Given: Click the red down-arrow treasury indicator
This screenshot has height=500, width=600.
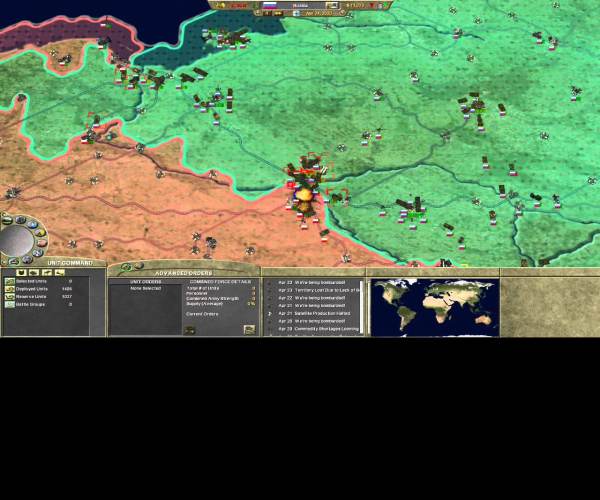Looking at the screenshot, I should (371, 5).
